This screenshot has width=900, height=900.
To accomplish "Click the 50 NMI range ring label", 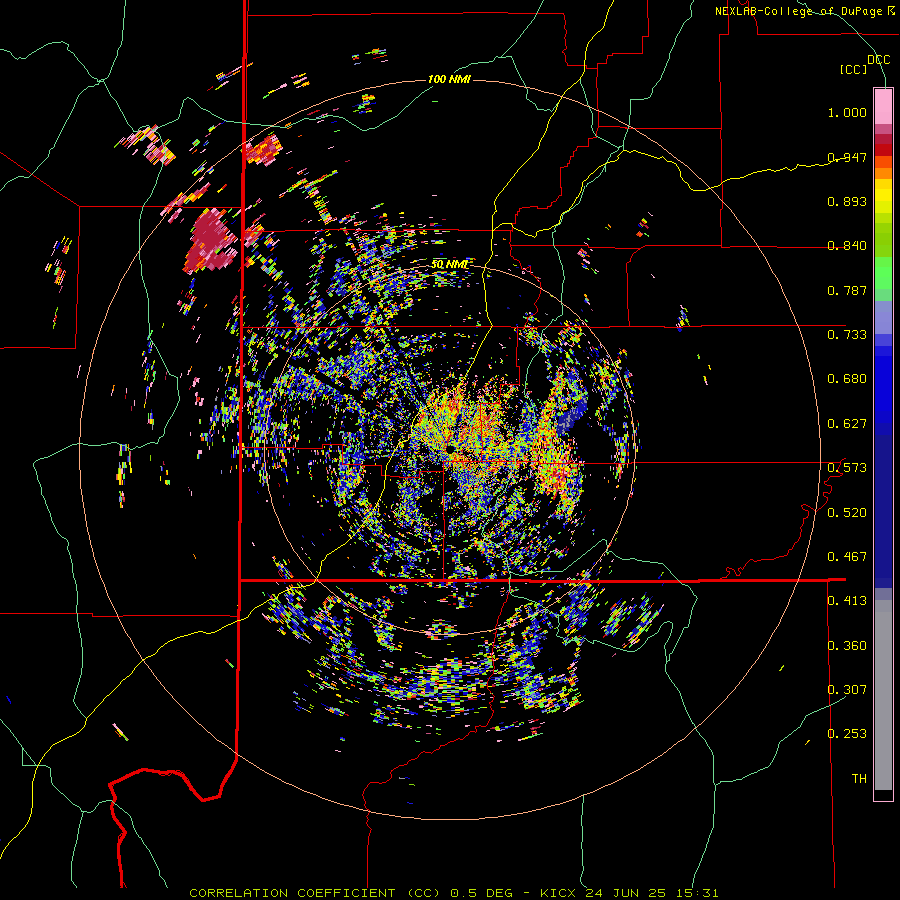I will pyautogui.click(x=450, y=264).
